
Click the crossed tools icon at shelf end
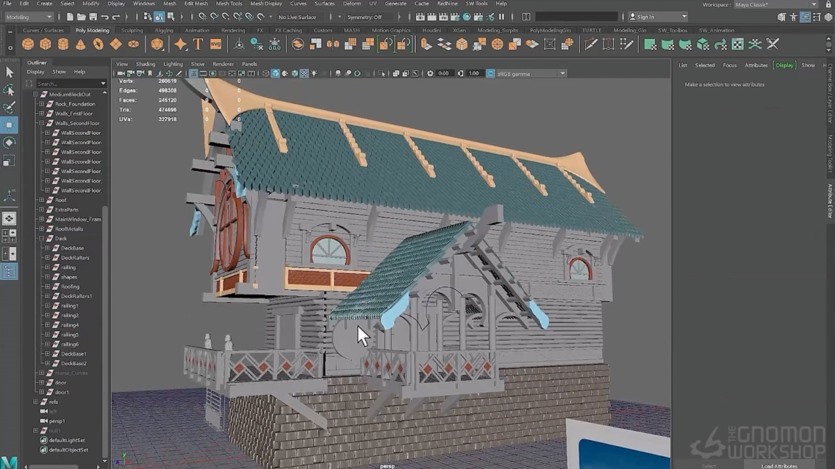(773, 44)
